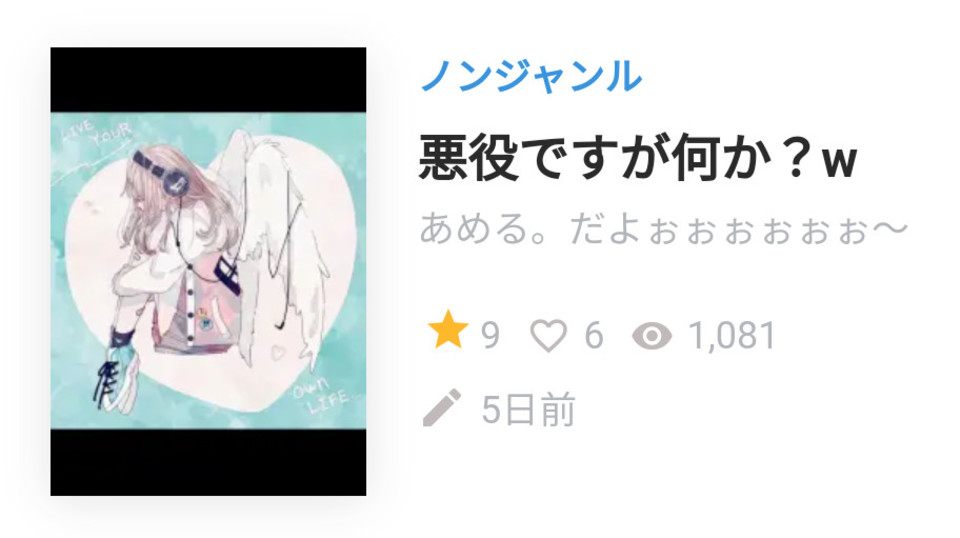Click the top black bar of cover
Viewport: 960px width, 538px height.
(208, 80)
